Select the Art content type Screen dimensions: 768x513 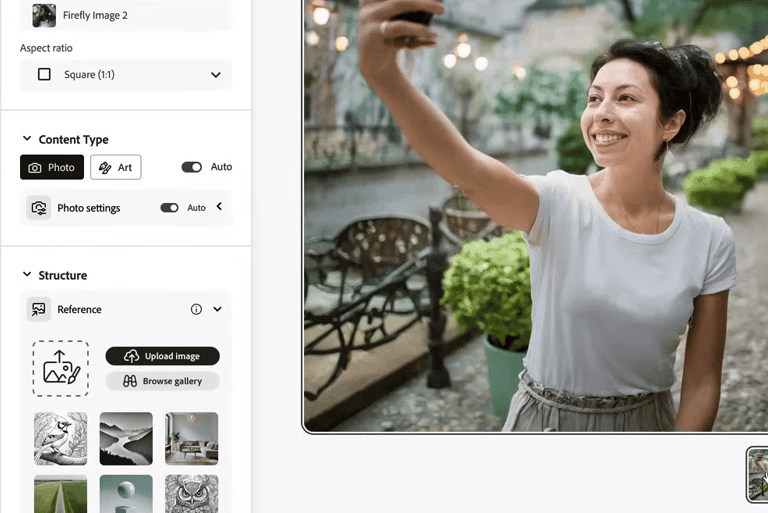click(x=116, y=168)
